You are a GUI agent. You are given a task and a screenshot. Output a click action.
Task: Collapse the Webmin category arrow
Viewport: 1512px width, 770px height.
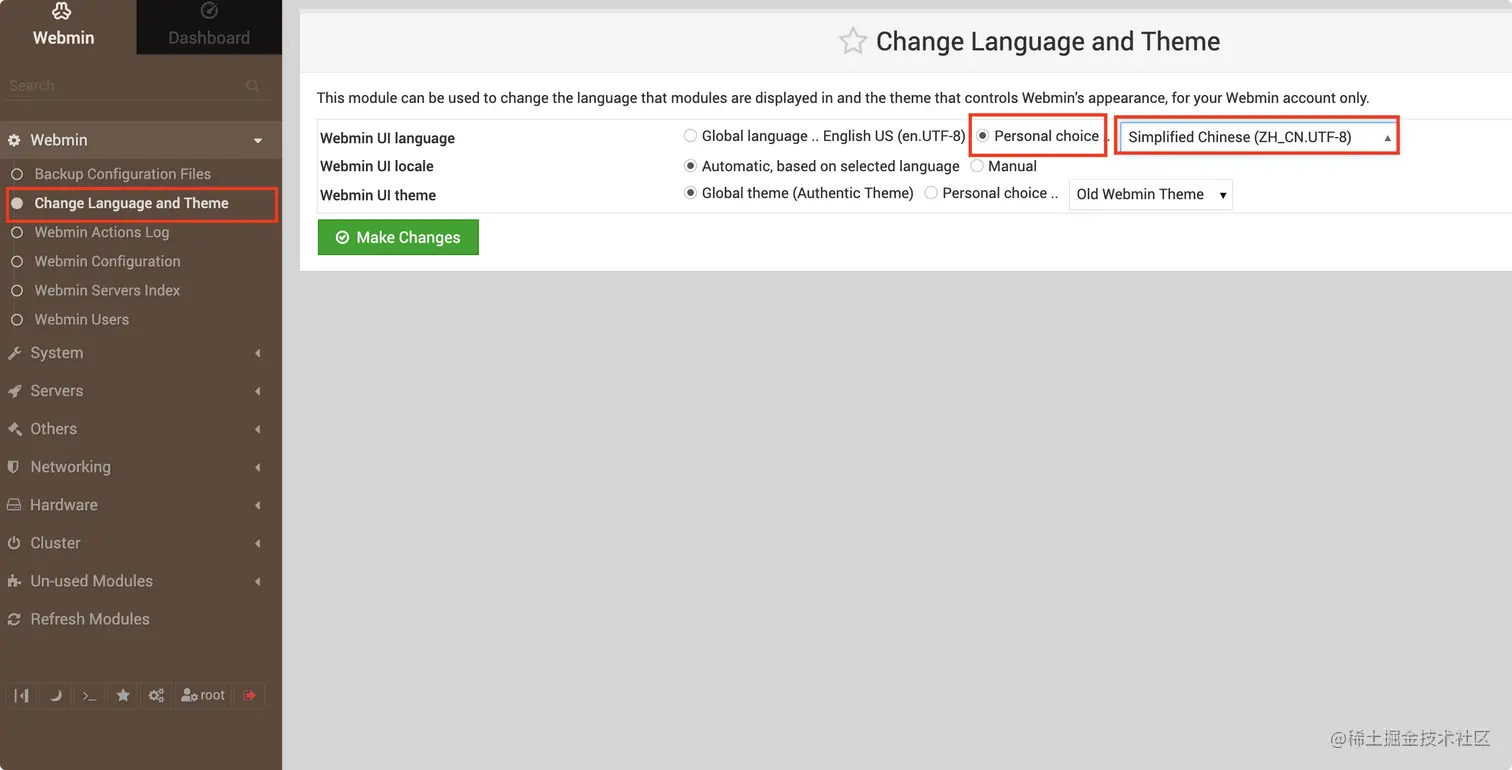258,141
